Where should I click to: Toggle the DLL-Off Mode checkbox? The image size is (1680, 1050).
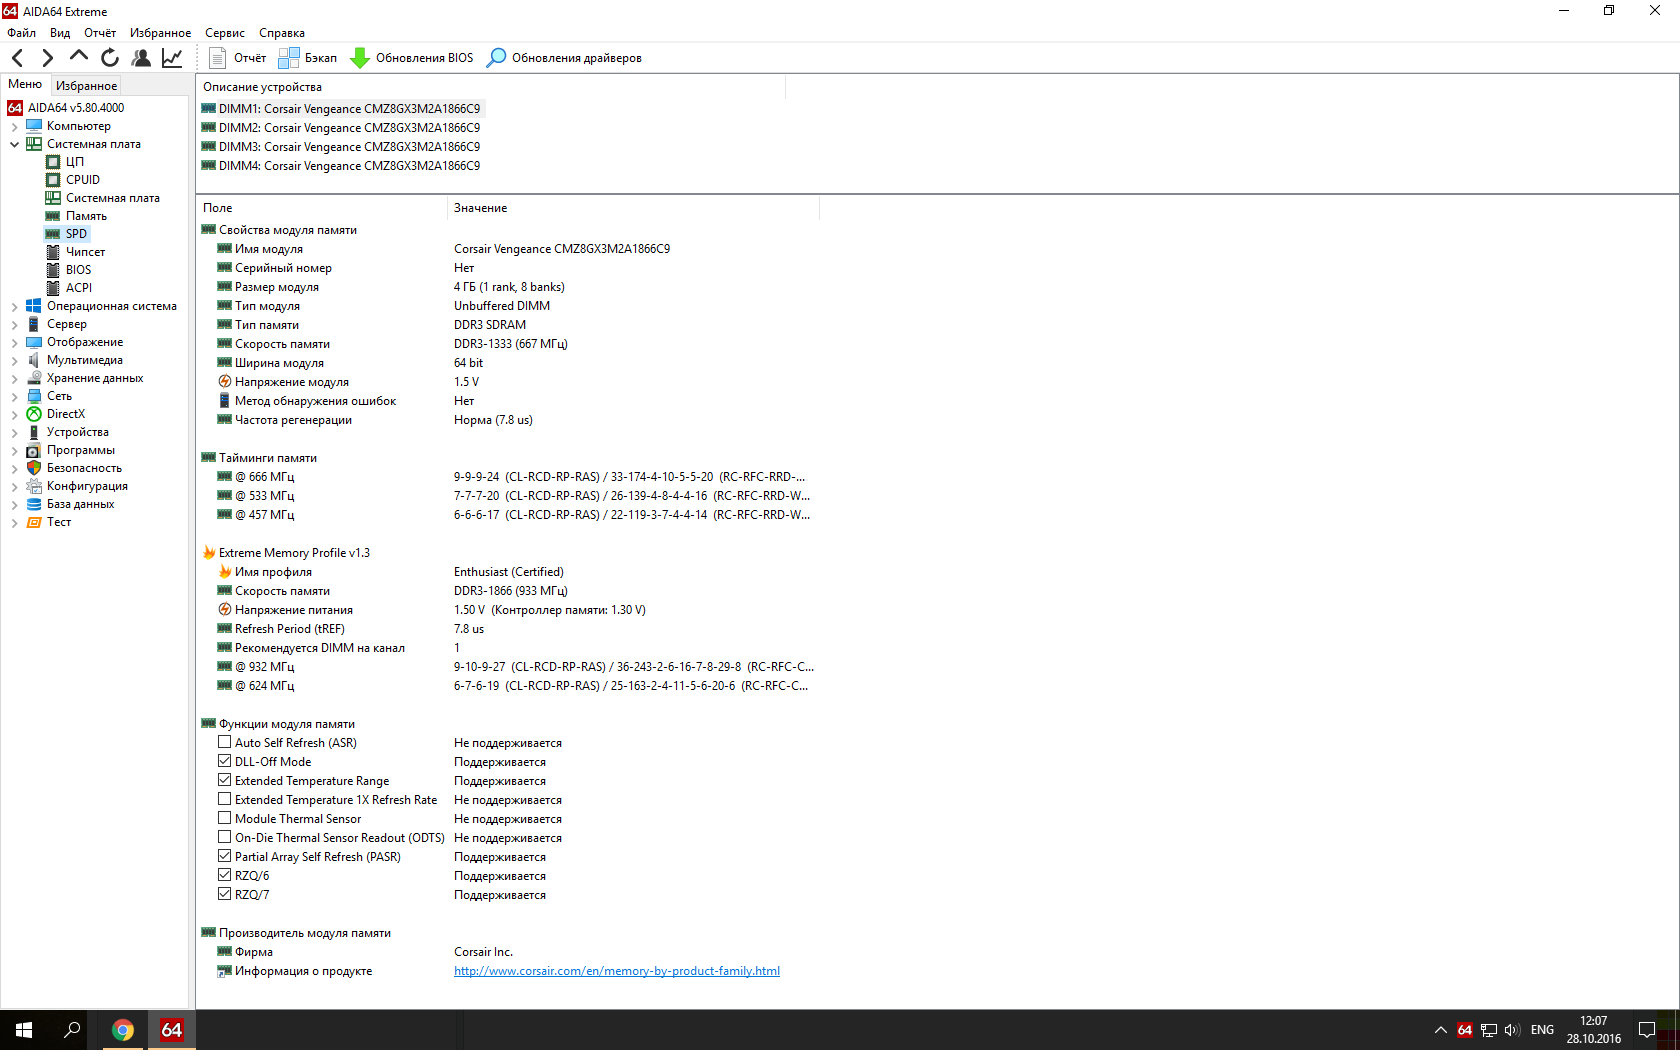coord(225,761)
